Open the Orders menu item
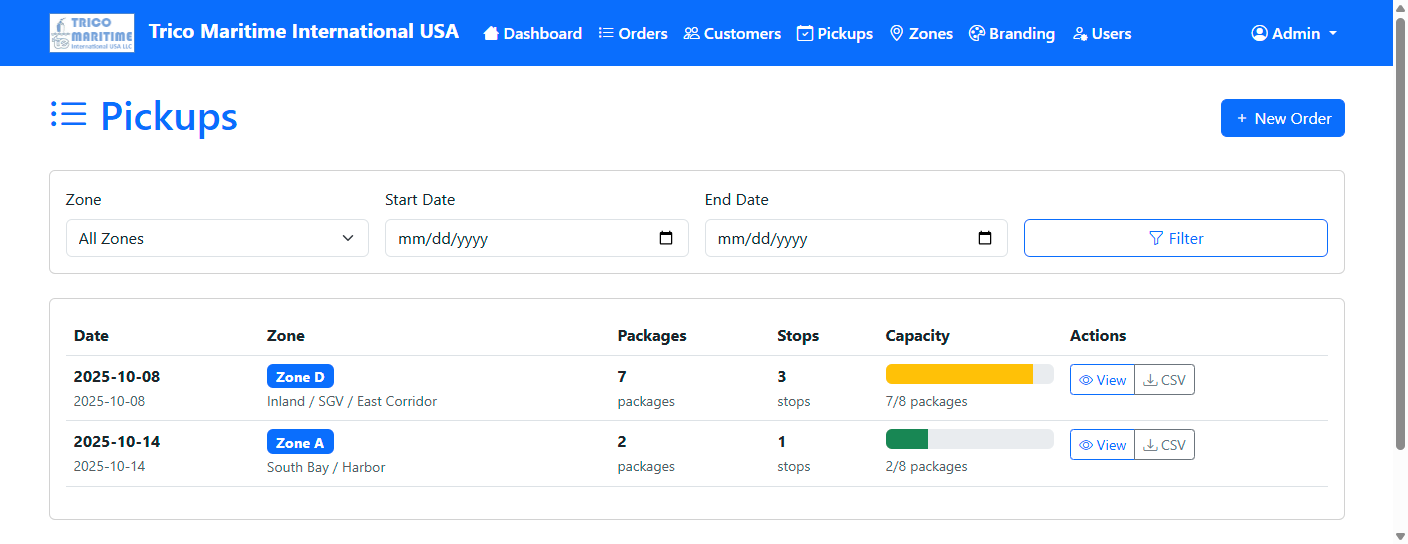This screenshot has width=1408, height=544. (x=633, y=34)
